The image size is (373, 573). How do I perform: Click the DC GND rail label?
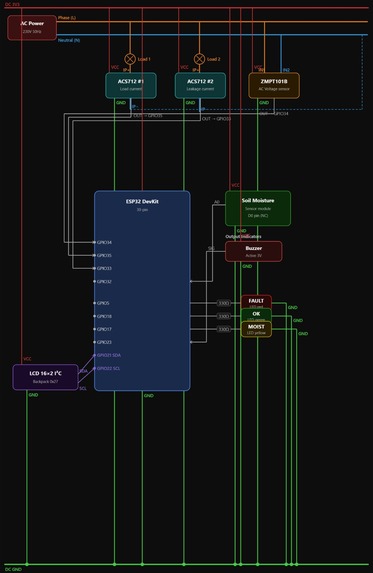[14, 569]
